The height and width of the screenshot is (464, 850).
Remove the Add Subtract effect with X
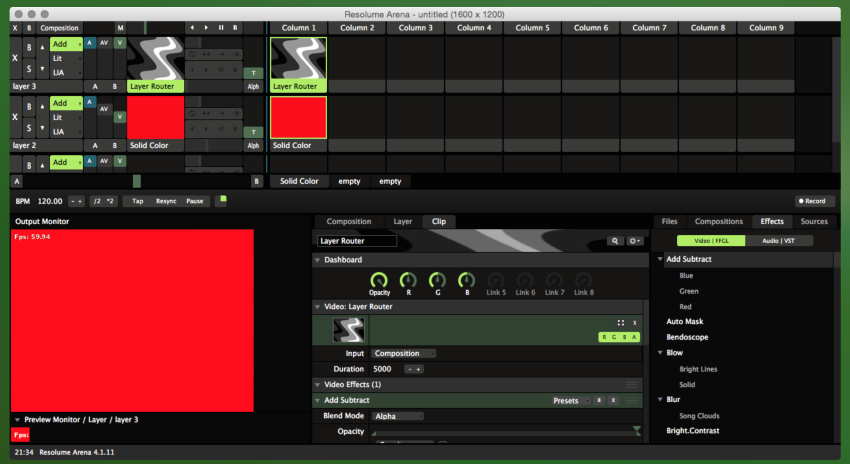(613, 400)
